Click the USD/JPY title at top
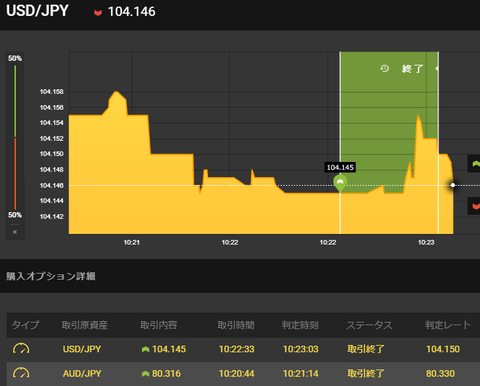 coord(37,11)
